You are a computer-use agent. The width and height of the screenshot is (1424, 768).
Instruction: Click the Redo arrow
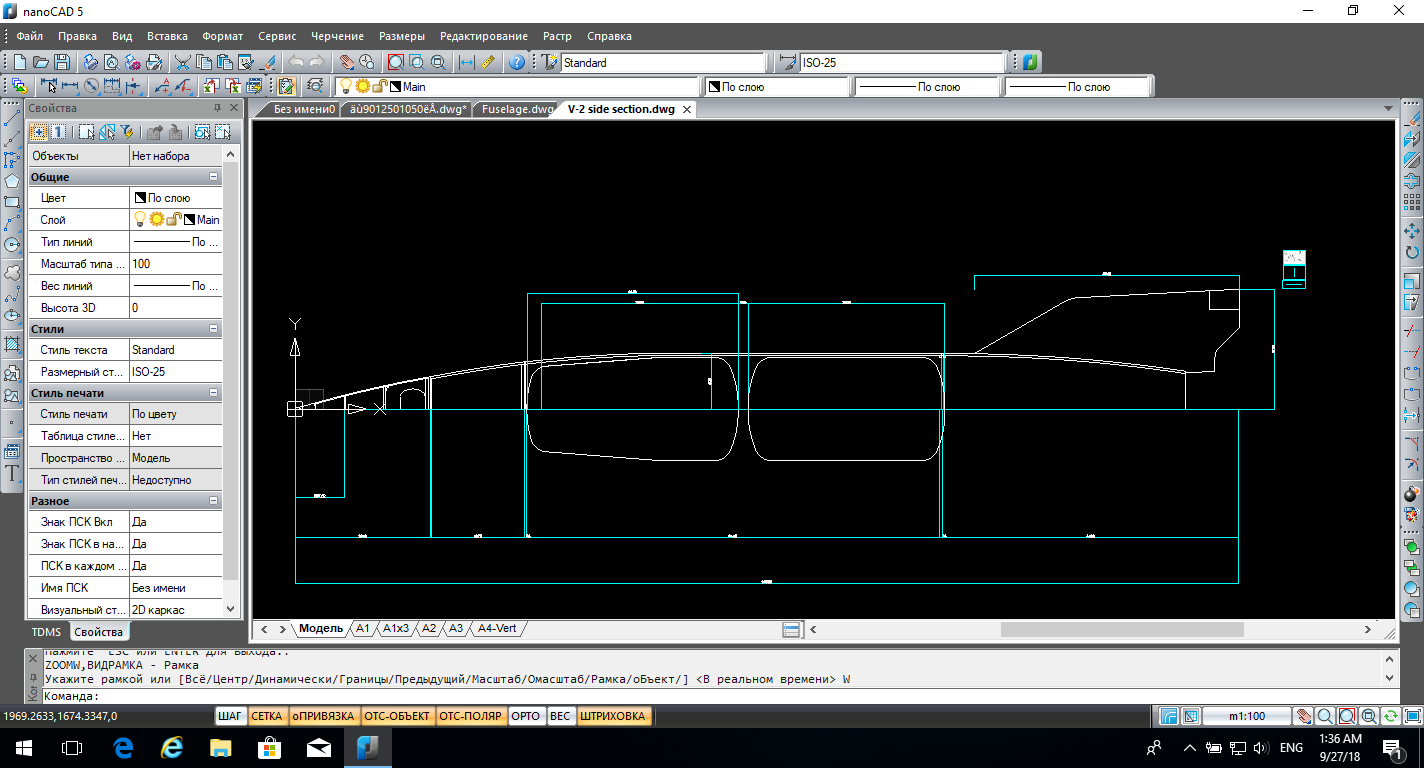click(316, 62)
